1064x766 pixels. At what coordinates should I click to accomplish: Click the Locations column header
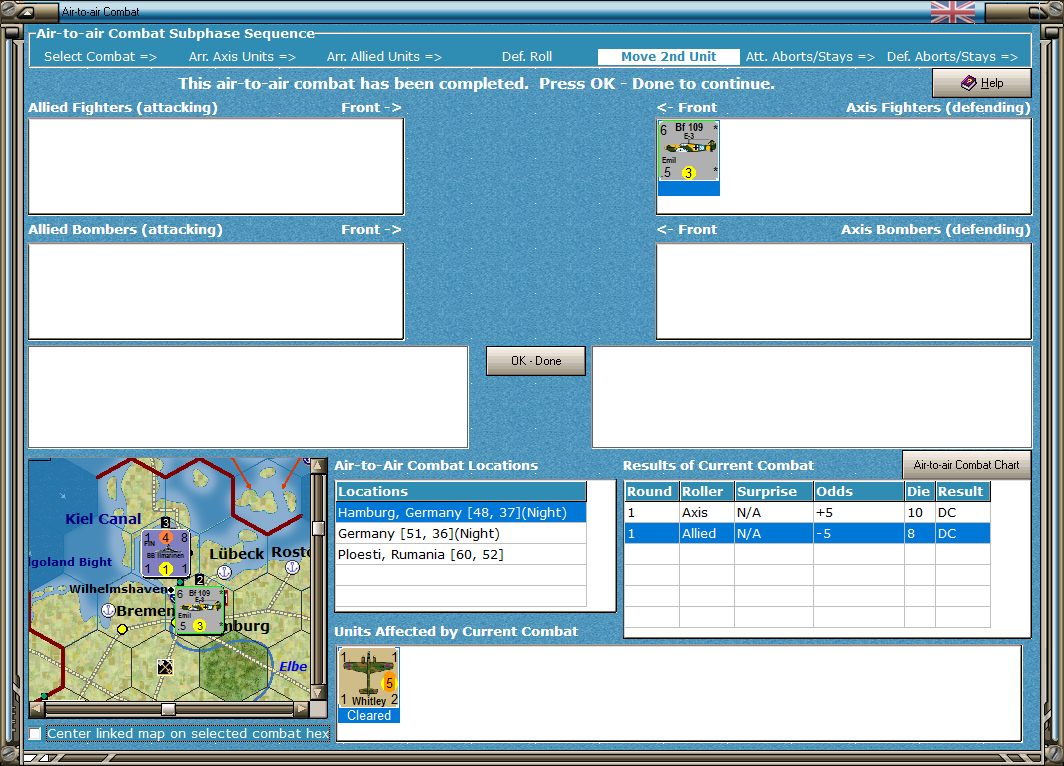[x=461, y=491]
